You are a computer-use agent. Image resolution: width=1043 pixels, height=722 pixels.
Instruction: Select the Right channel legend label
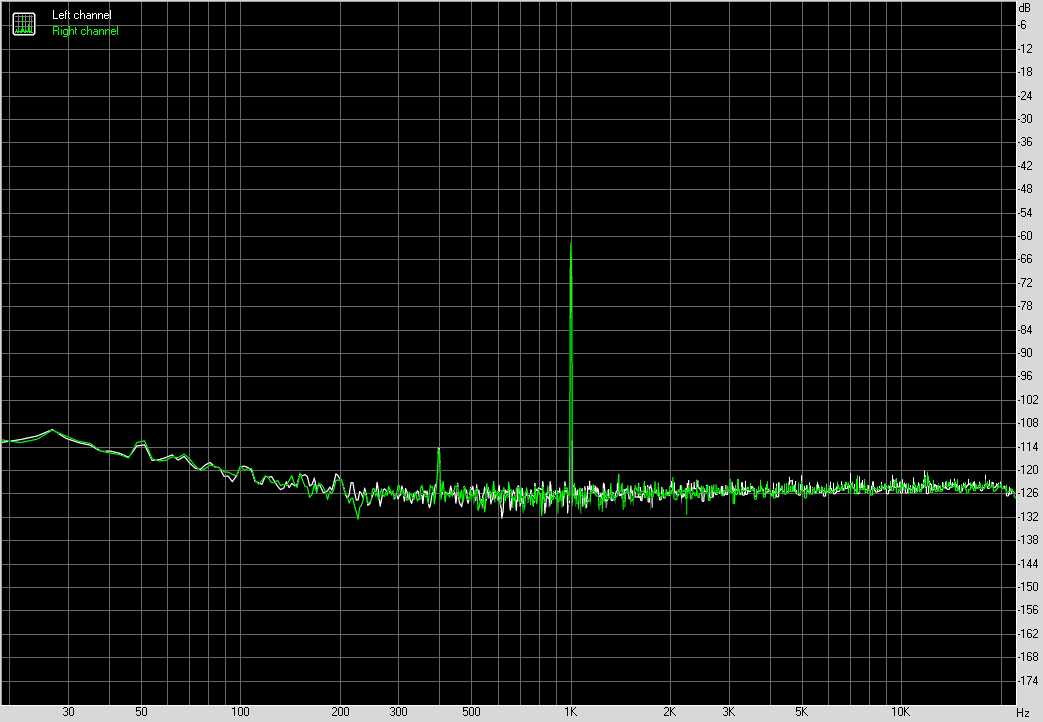click(x=85, y=31)
